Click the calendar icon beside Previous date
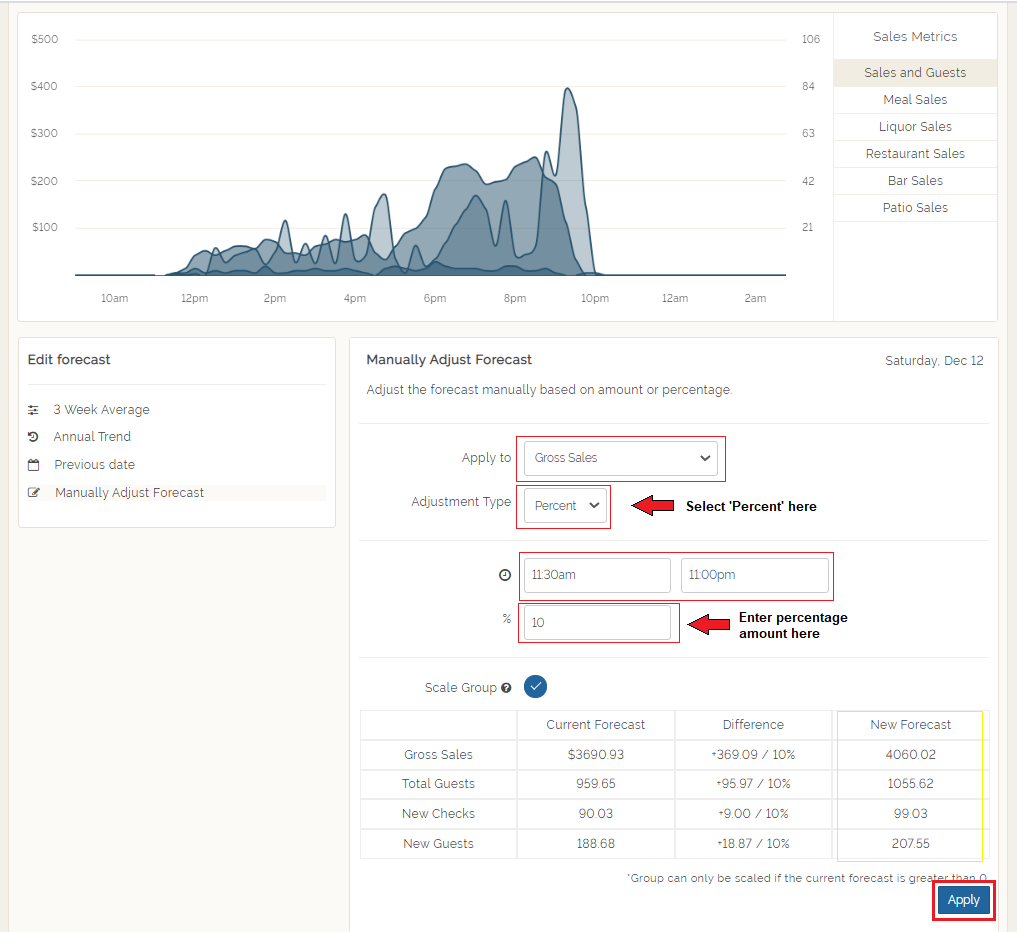 pyautogui.click(x=33, y=465)
